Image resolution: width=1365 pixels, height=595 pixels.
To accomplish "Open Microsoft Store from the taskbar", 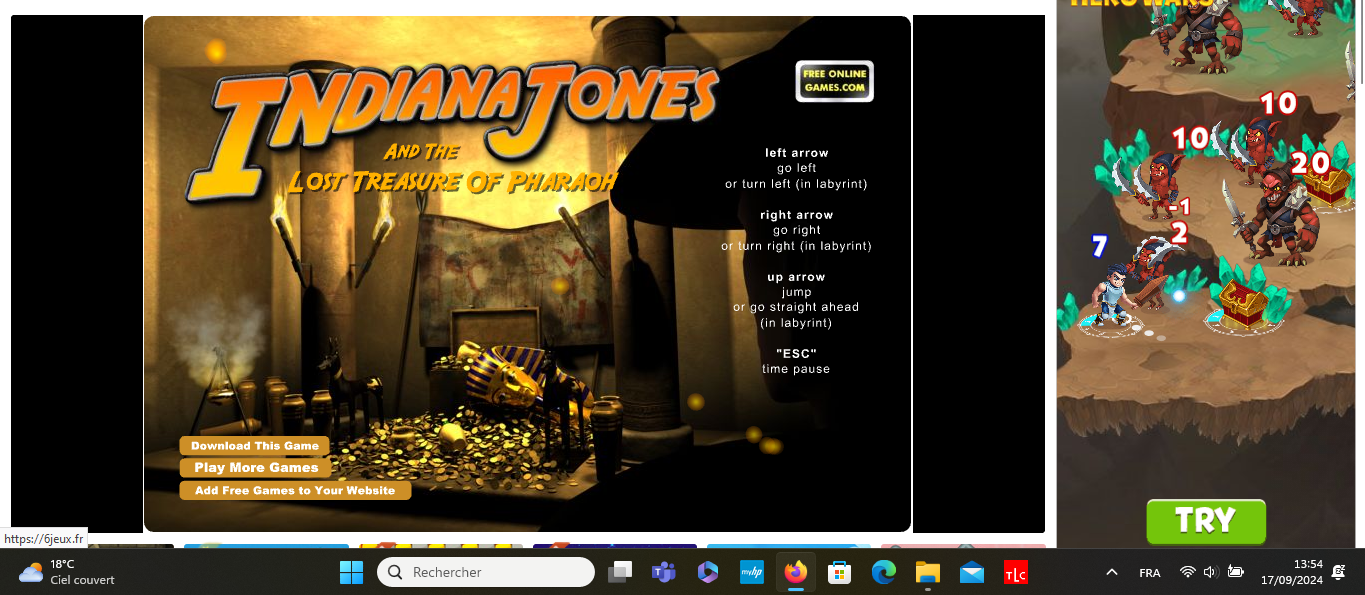I will [840, 572].
